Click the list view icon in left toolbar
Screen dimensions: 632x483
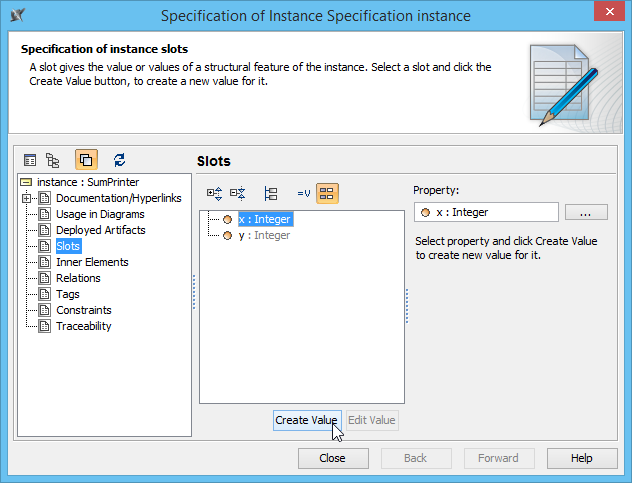tap(30, 160)
